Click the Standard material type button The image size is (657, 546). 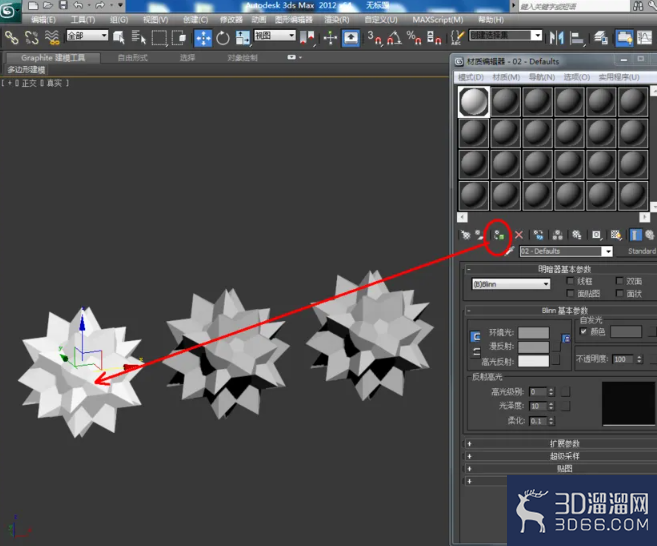pos(641,251)
